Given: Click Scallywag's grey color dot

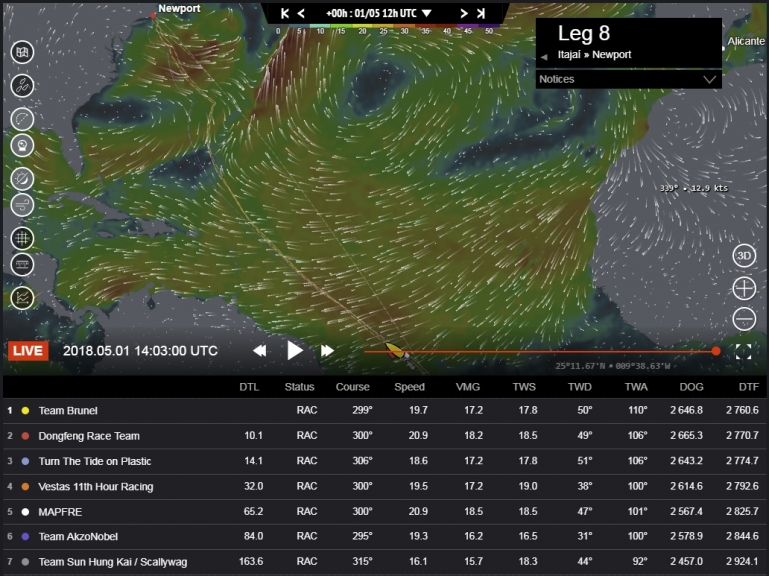Looking at the screenshot, I should click(26, 562).
